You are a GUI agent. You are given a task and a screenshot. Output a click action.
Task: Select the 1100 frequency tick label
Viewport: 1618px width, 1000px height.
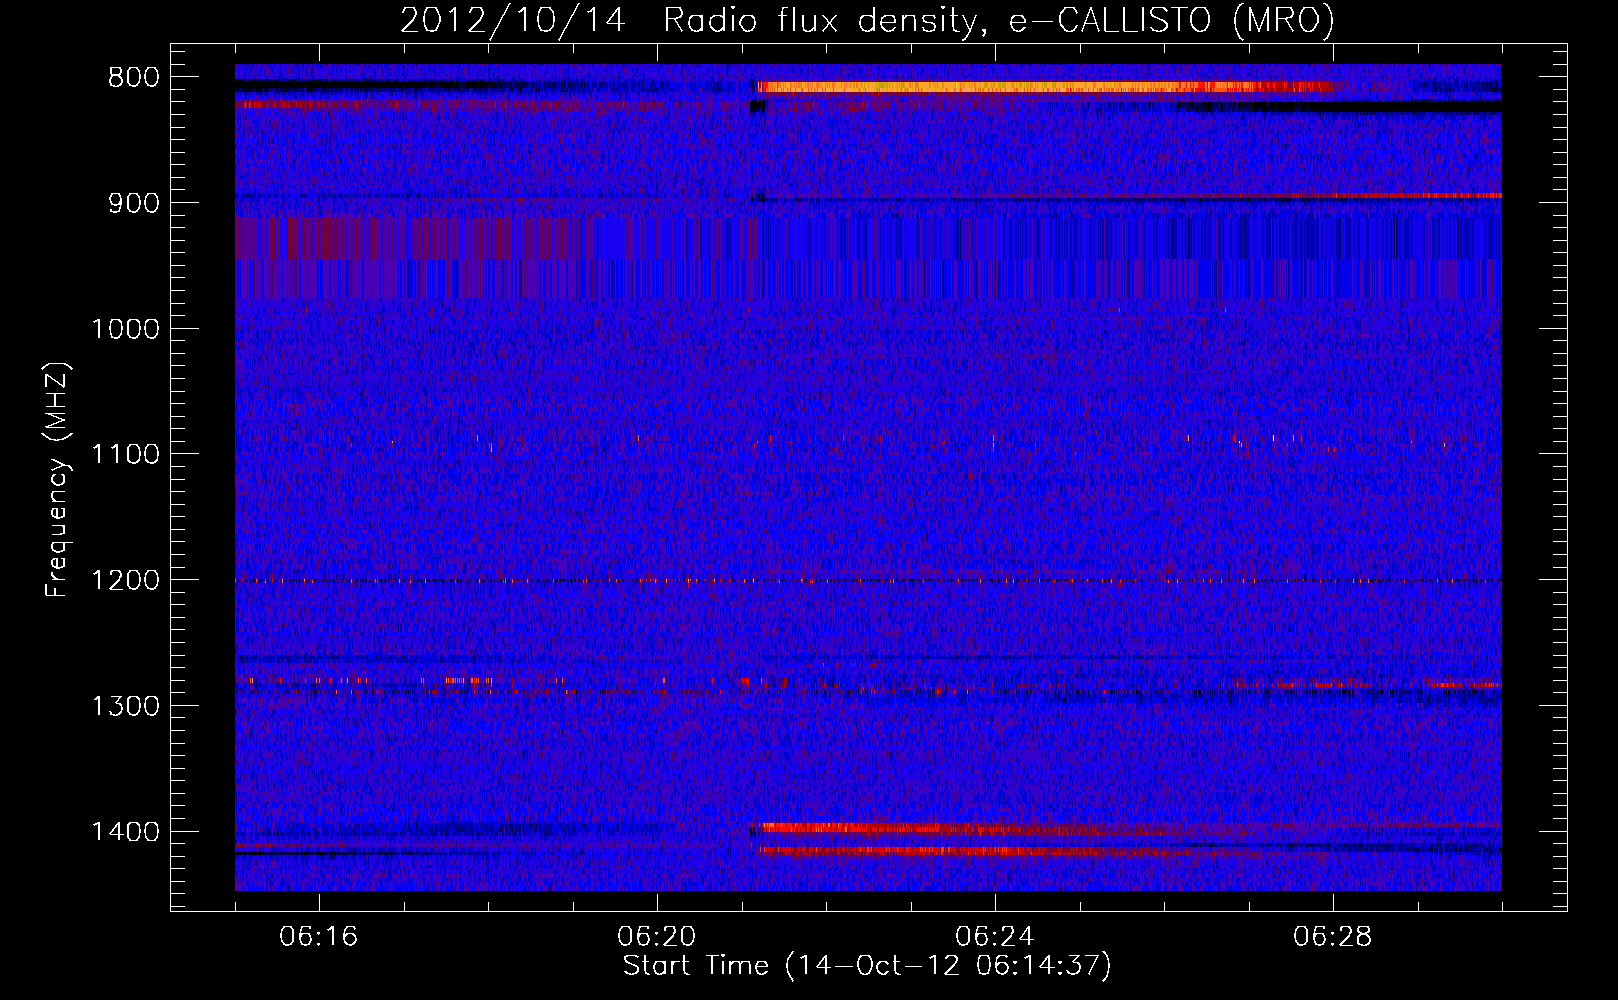[x=125, y=455]
